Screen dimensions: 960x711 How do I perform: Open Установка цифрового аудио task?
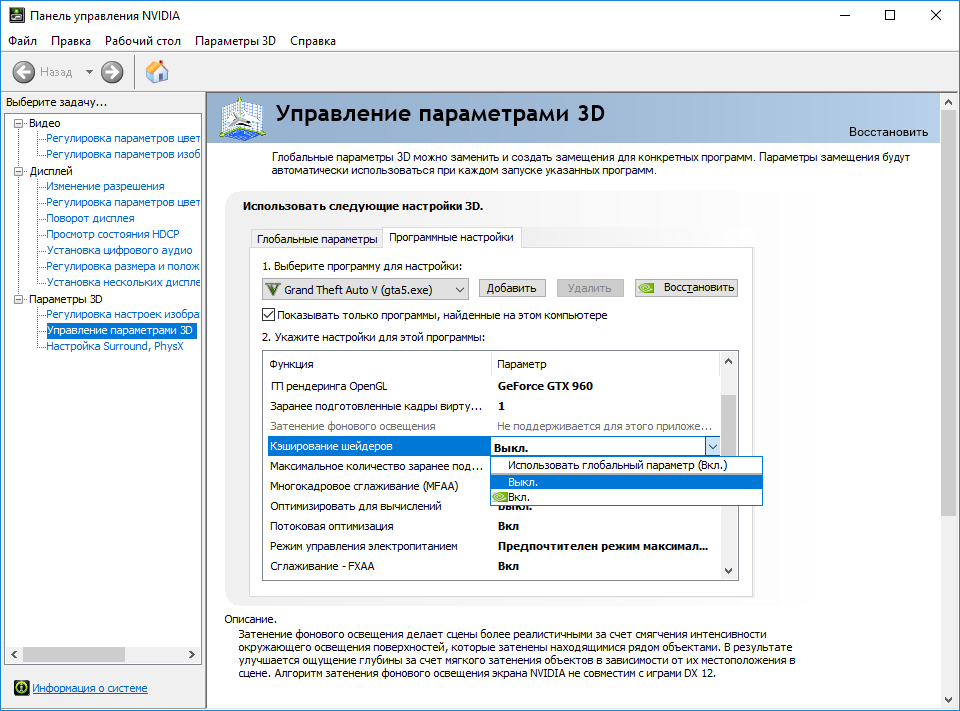pyautogui.click(x=119, y=250)
